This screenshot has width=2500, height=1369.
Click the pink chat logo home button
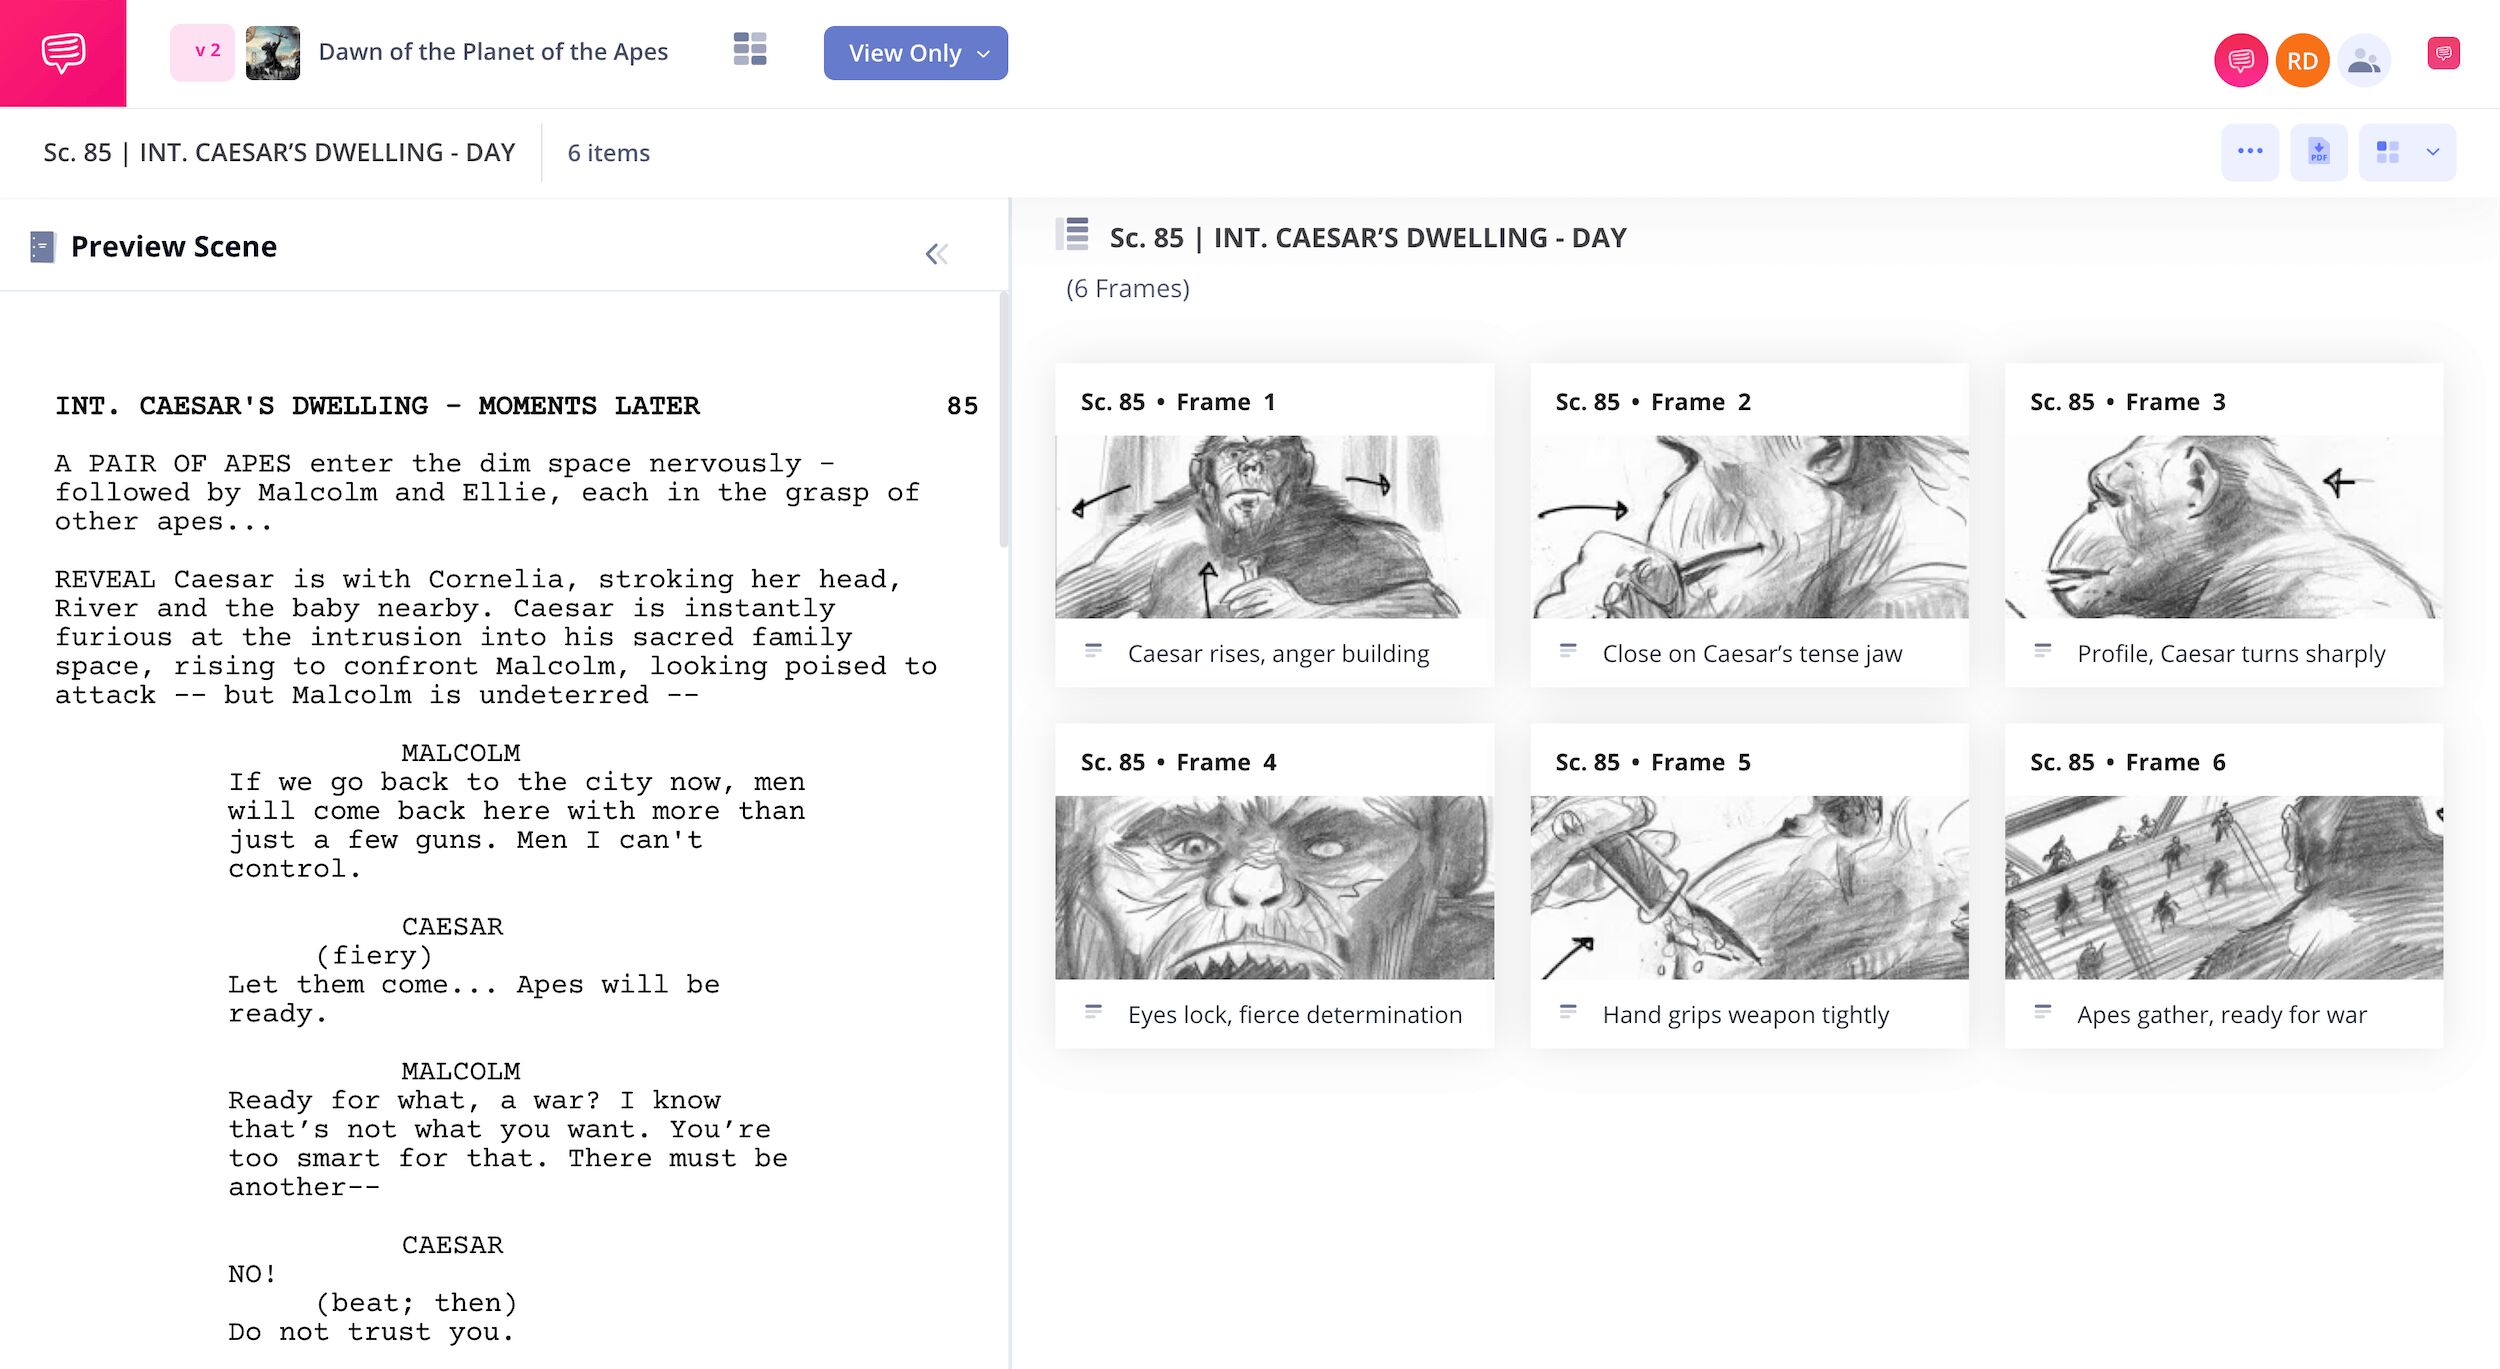pyautogui.click(x=63, y=53)
